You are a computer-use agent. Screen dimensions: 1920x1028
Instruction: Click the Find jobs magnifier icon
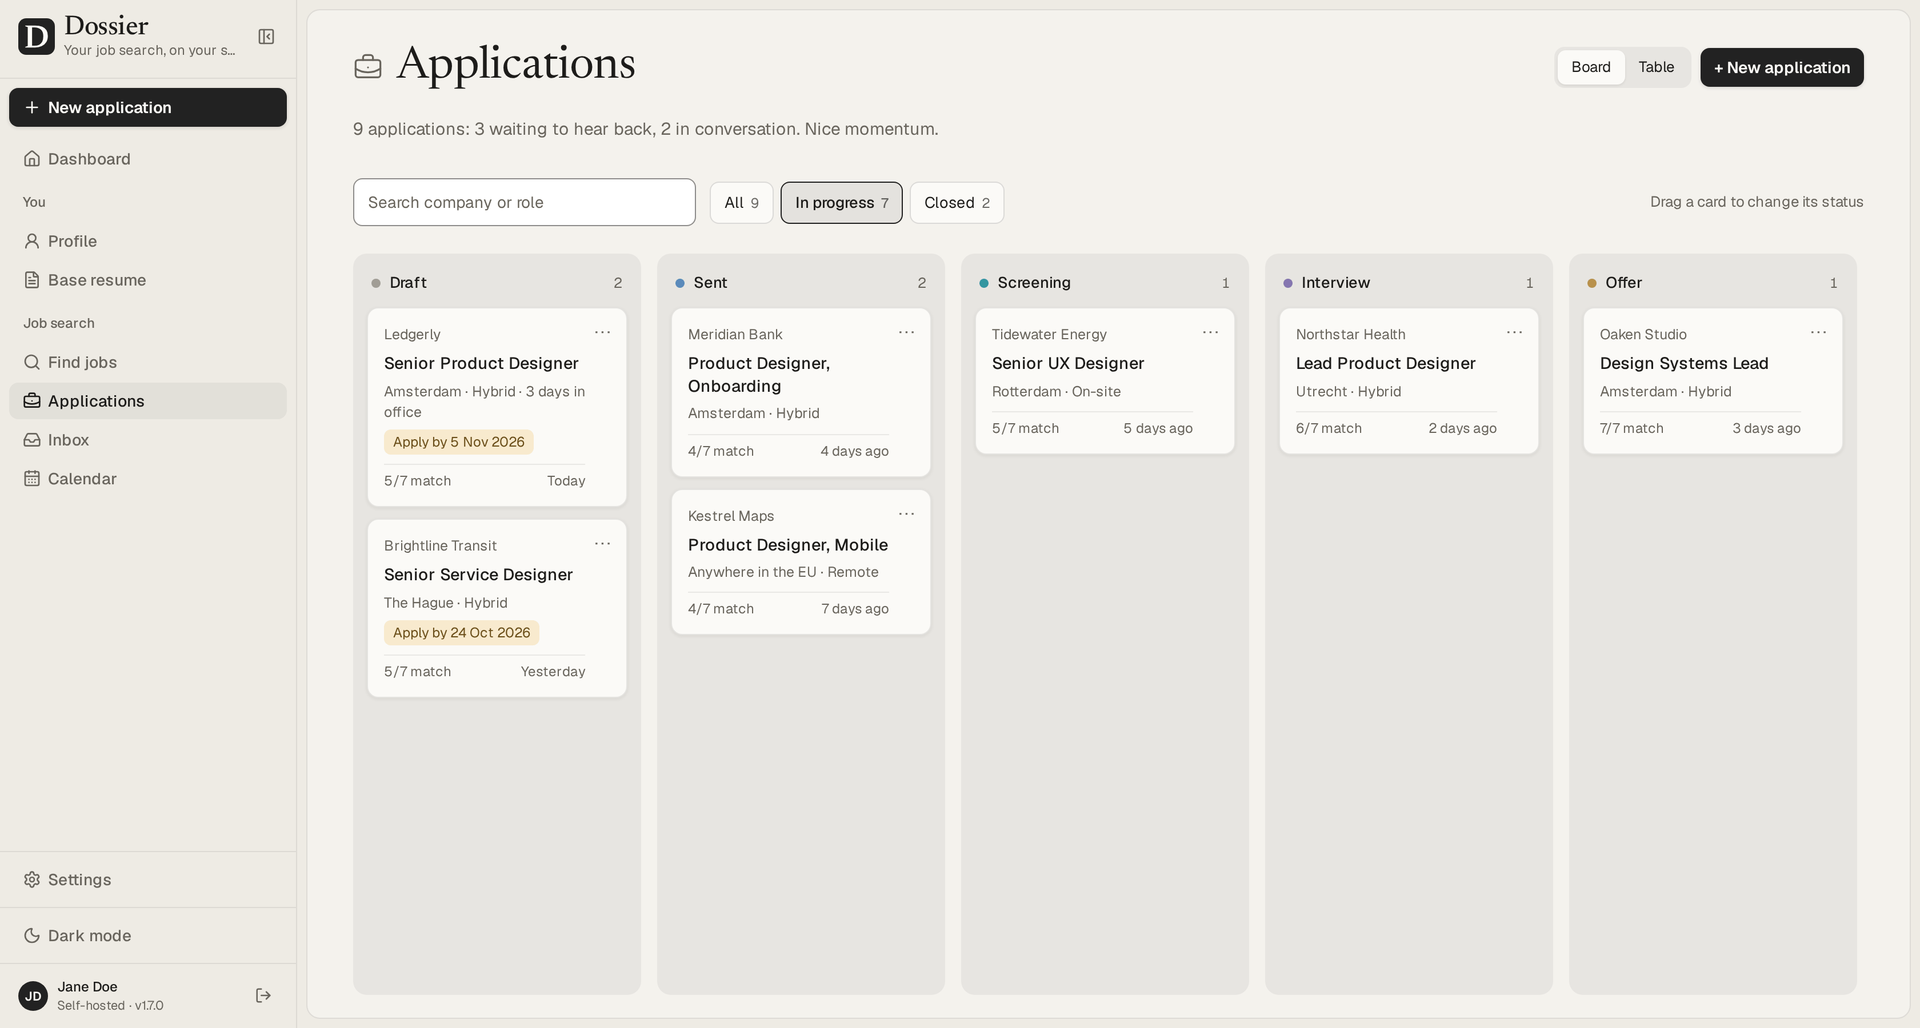(x=32, y=362)
